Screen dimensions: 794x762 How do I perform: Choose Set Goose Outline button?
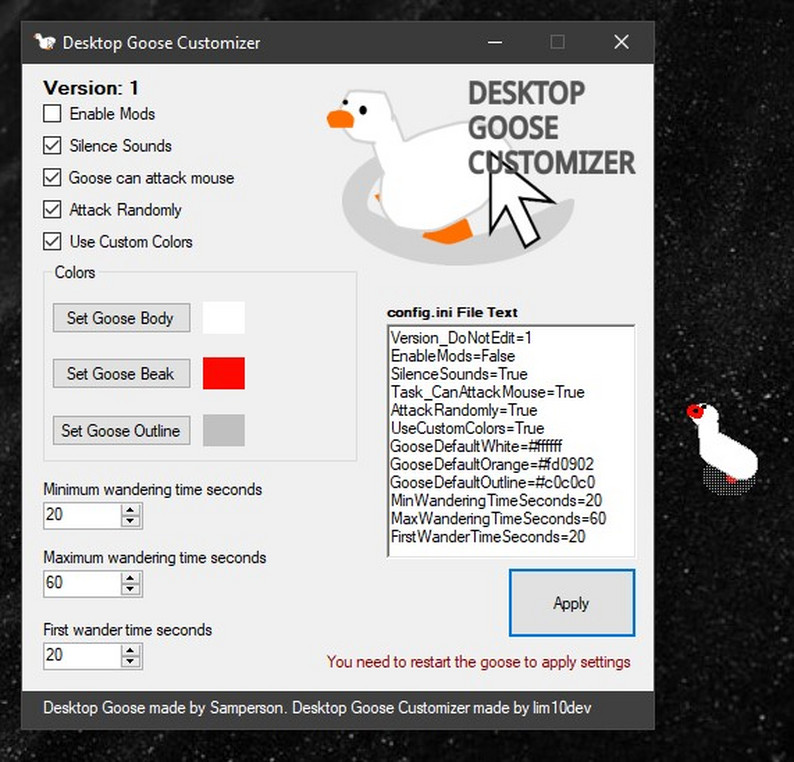click(122, 430)
